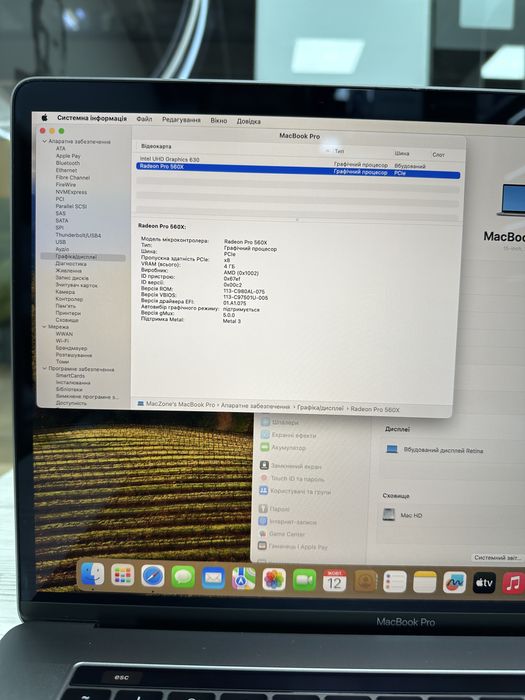Sort by Шина column header

pyautogui.click(x=402, y=153)
